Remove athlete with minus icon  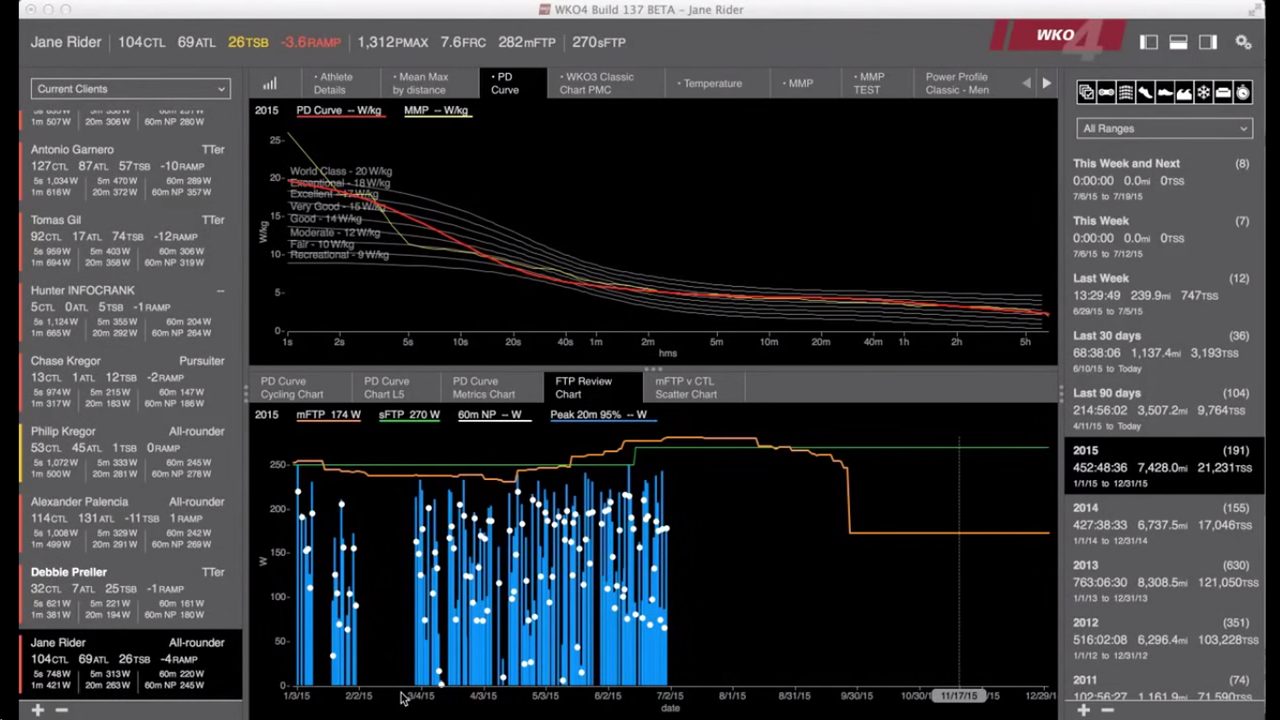click(61, 710)
